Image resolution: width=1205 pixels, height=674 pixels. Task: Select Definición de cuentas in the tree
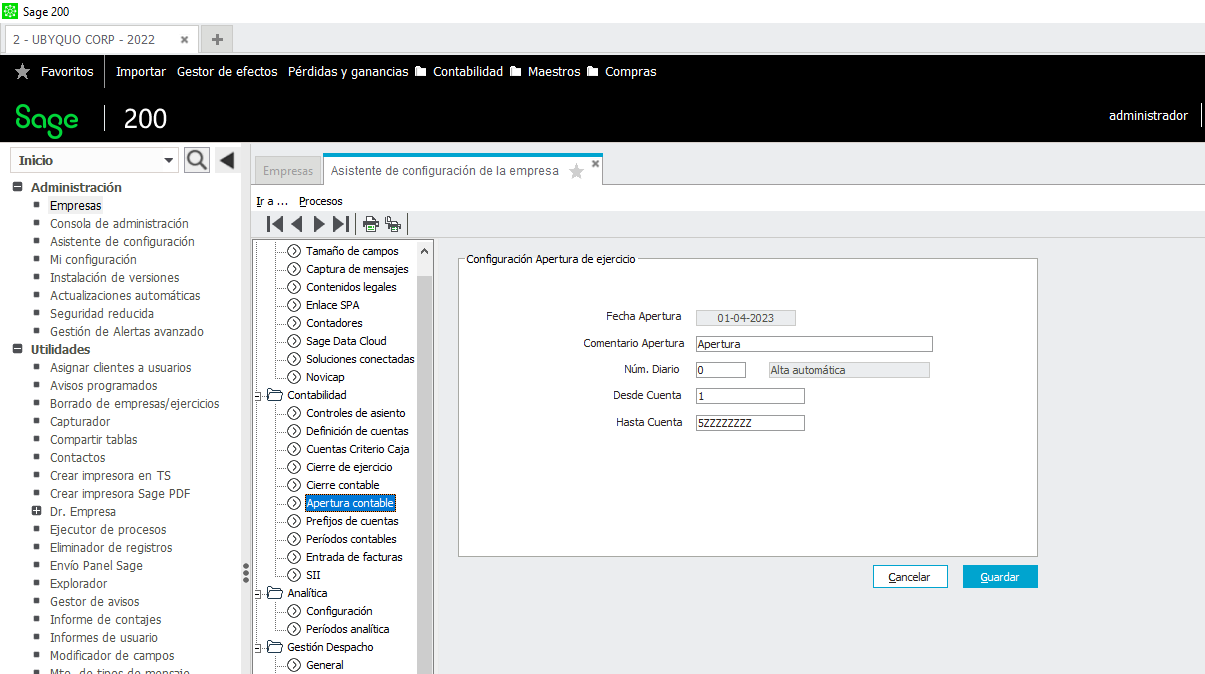coord(357,431)
